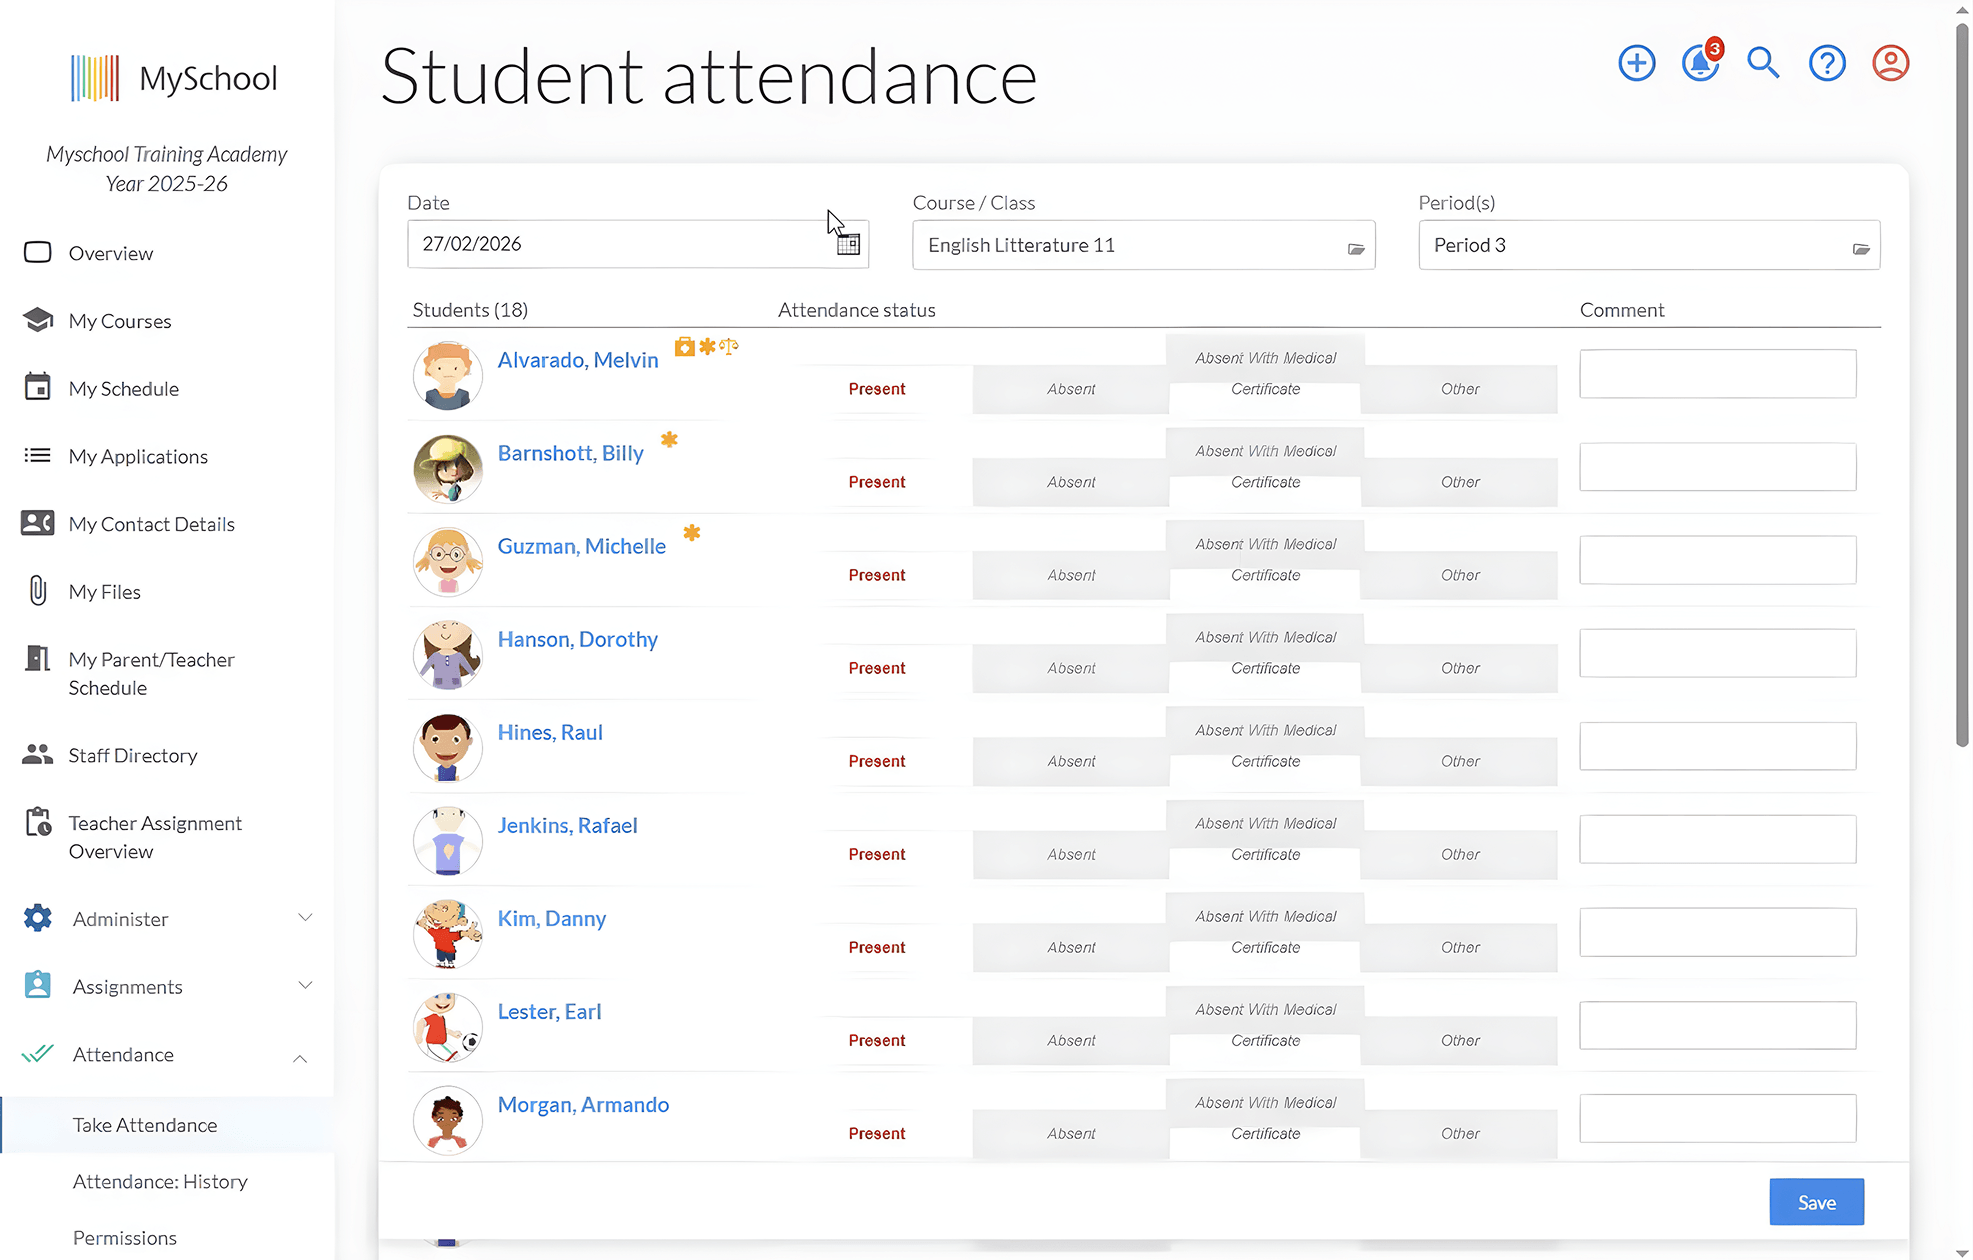
Task: Collapse the Attendance menu chevron
Action: [300, 1058]
